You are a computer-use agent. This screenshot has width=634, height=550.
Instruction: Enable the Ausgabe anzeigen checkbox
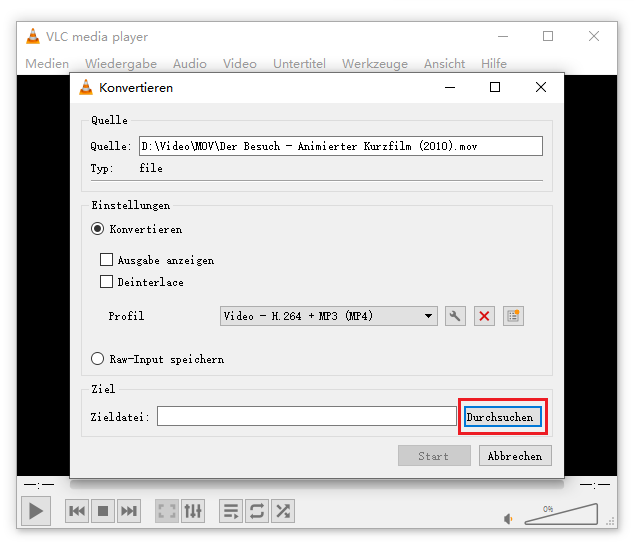coord(106,260)
